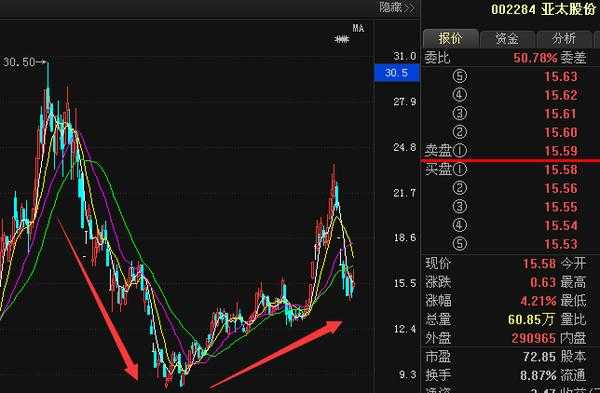Click the circled 4 sell-level icon at 15.62
The width and height of the screenshot is (600, 393).
point(460,95)
